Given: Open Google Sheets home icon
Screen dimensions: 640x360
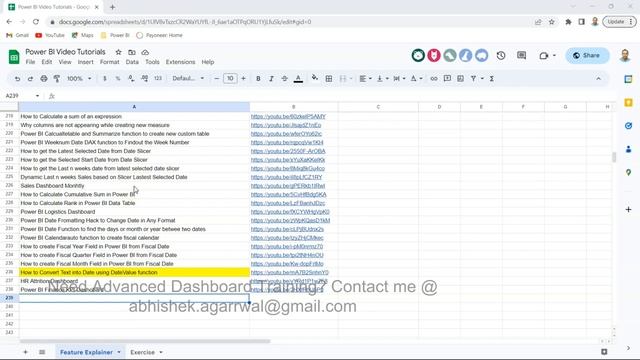Looking at the screenshot, I should [14, 56].
